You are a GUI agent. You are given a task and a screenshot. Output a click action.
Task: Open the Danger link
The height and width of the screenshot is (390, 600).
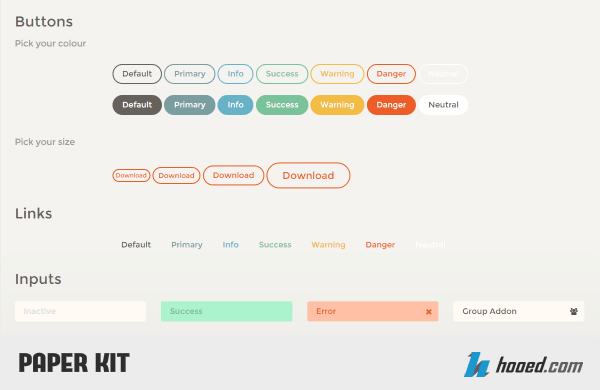pos(380,245)
